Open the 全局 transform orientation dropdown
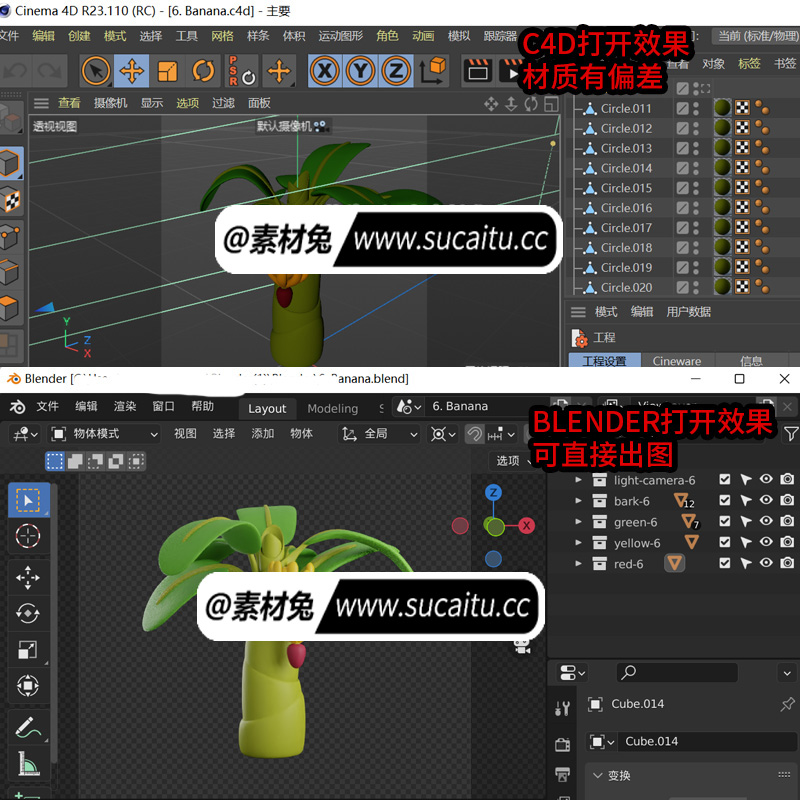Viewport: 800px width, 800px height. (380, 434)
